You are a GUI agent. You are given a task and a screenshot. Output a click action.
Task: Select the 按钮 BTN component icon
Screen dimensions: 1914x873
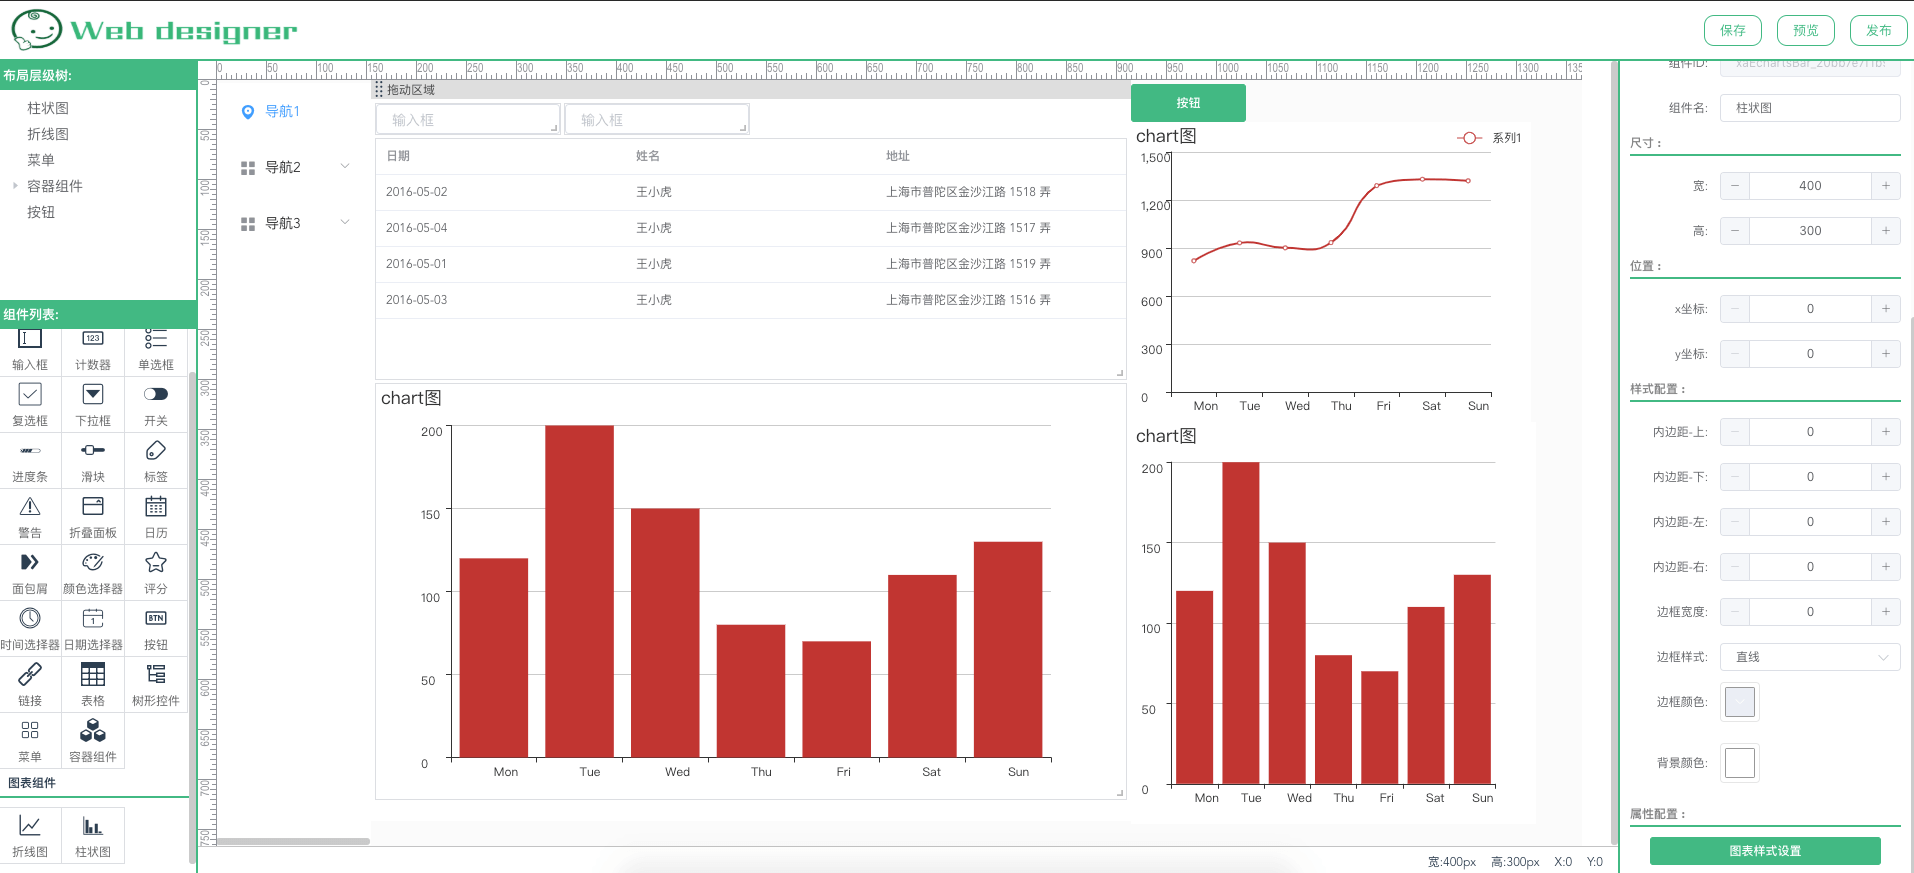tap(156, 618)
